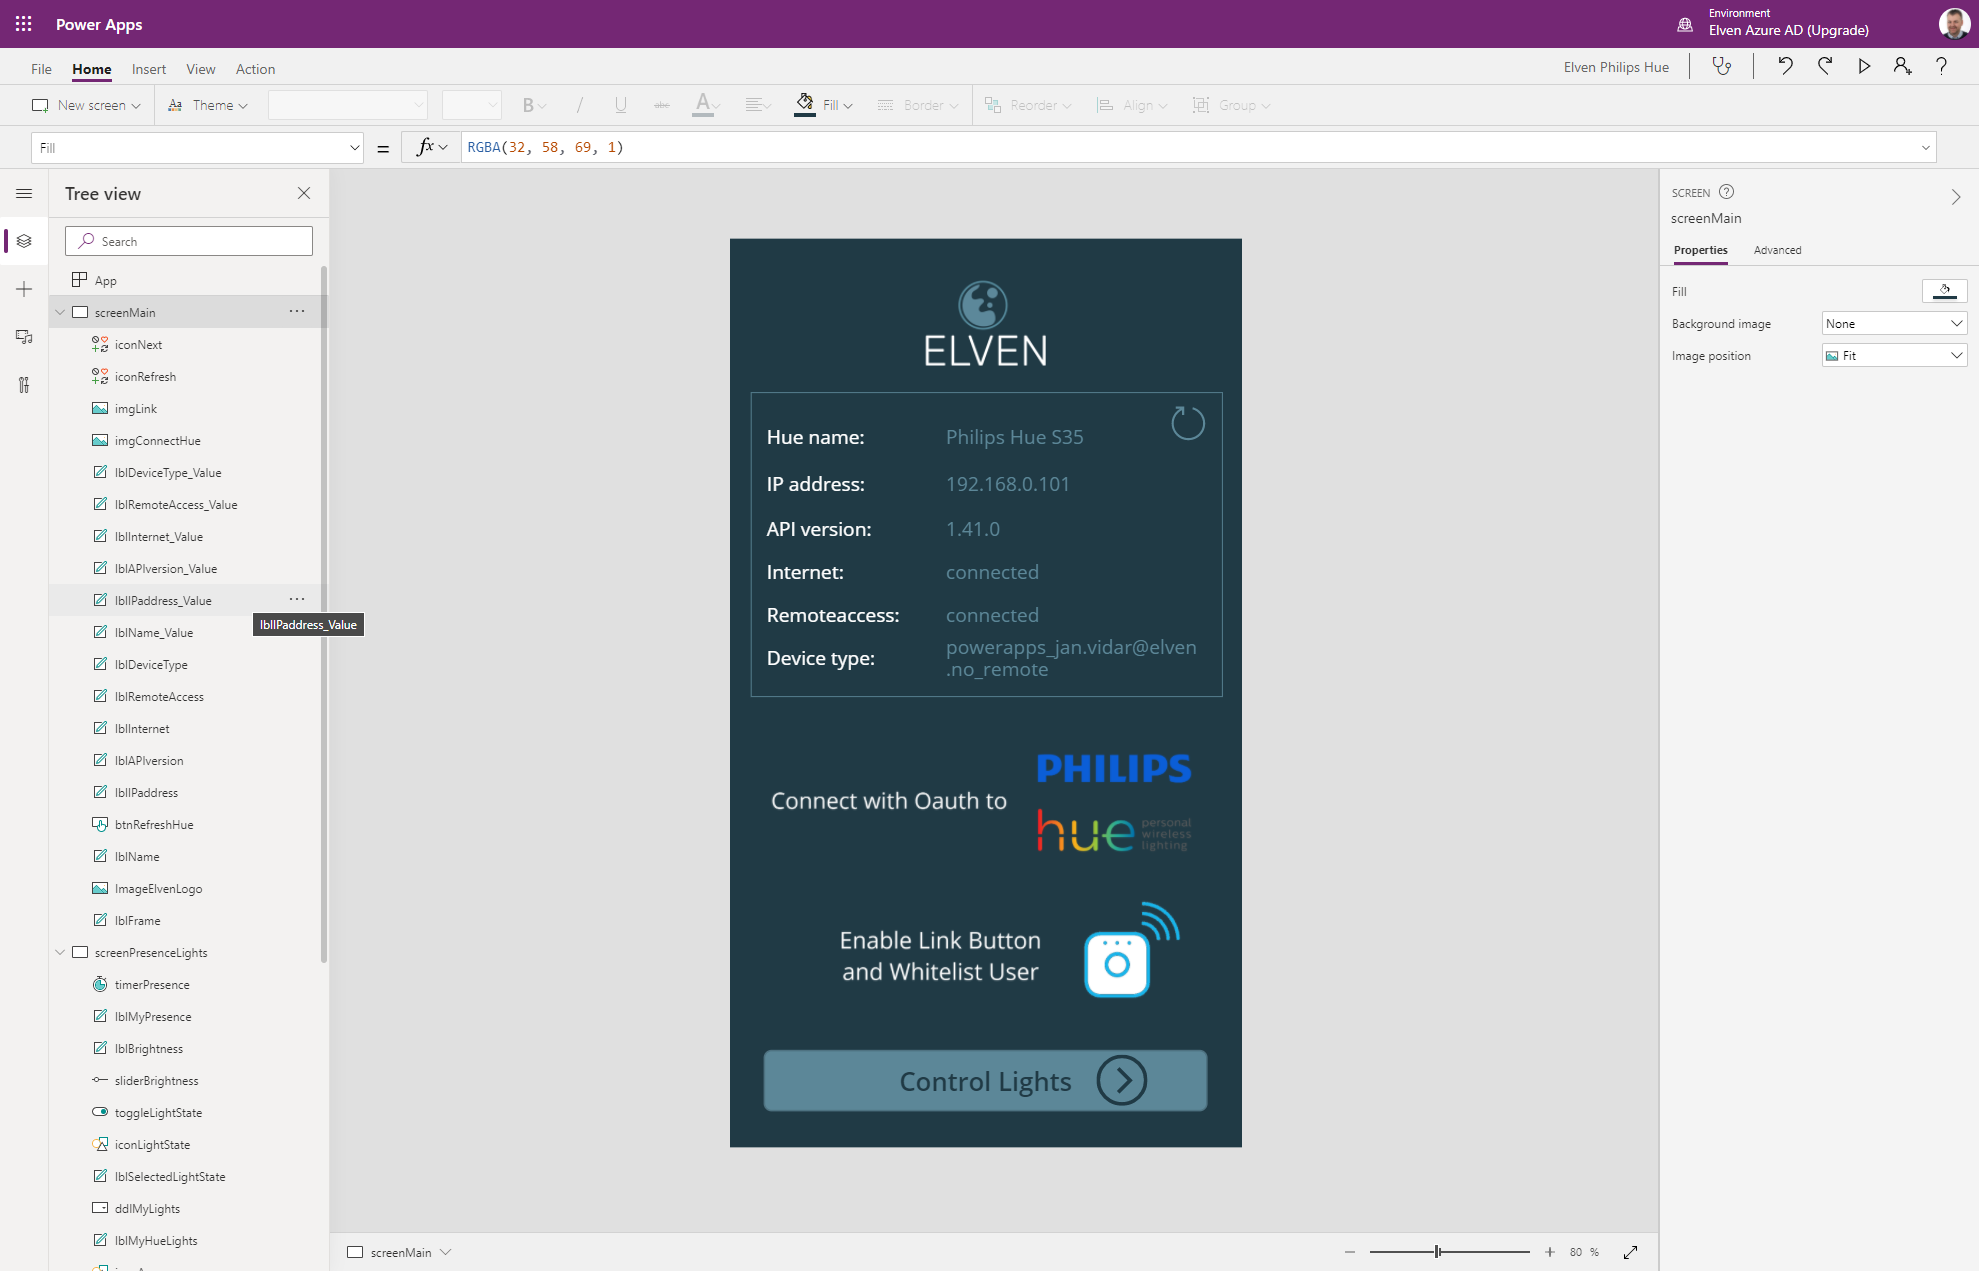Open the Insert plus pane
Viewport: 1979px width, 1271px height.
click(x=24, y=289)
